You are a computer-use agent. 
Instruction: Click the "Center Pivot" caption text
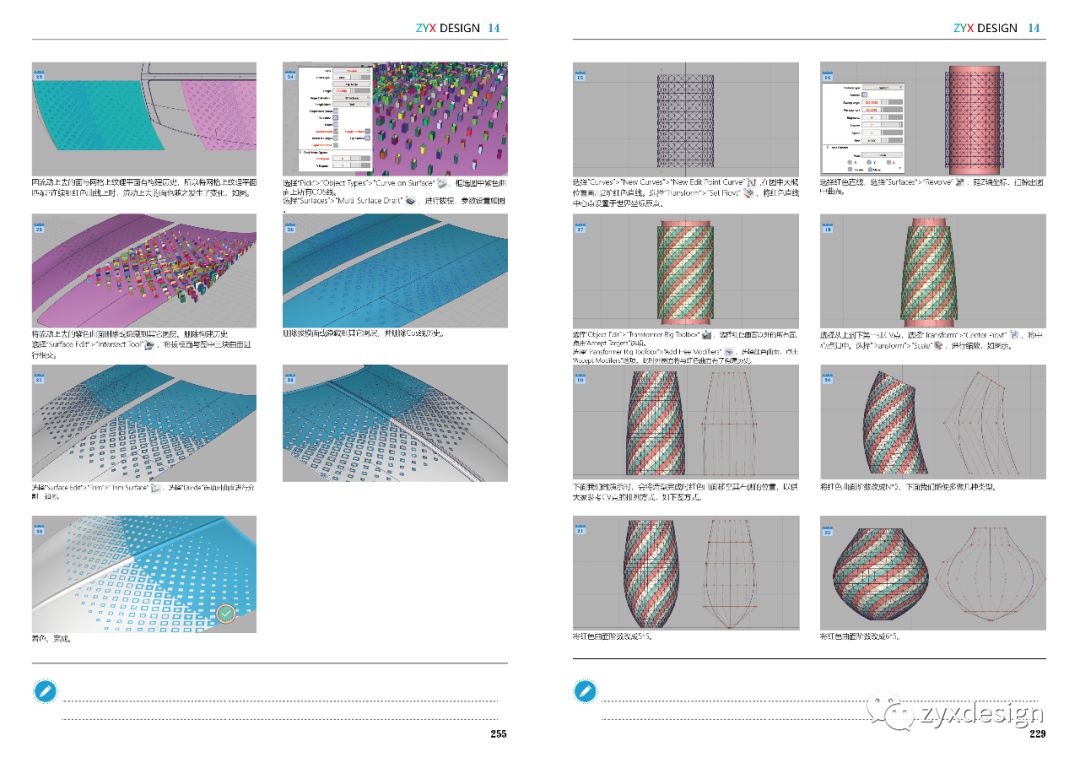point(987,335)
